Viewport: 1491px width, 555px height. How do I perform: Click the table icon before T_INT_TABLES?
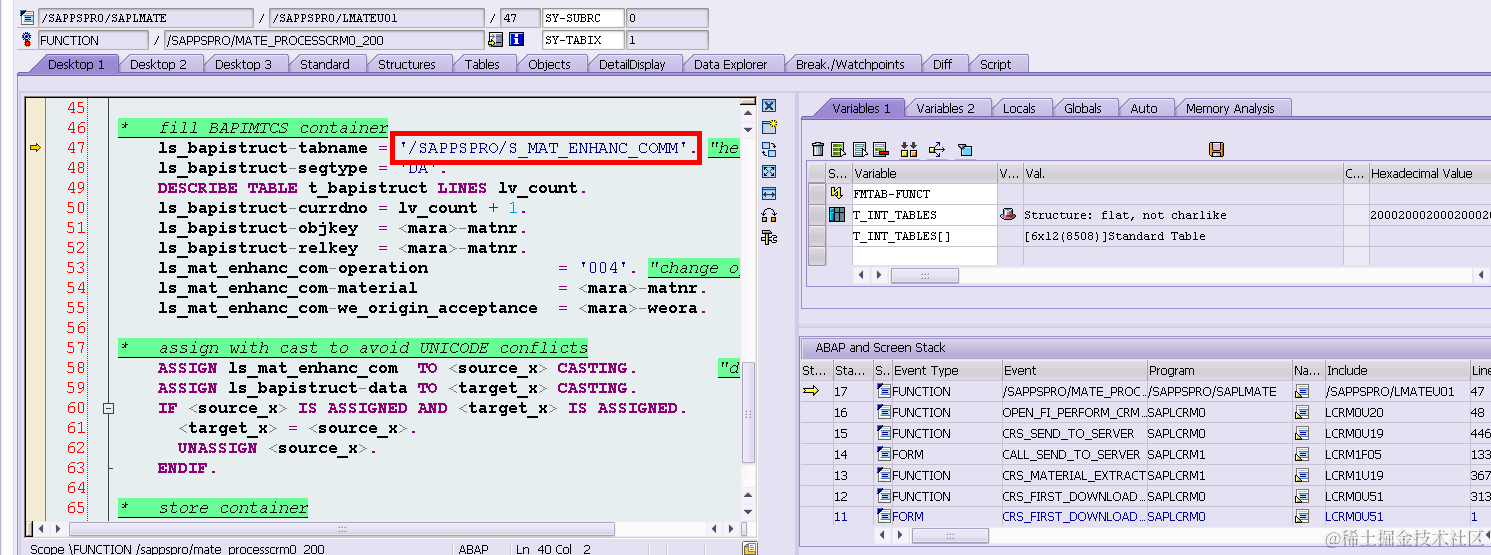pyautogui.click(x=838, y=215)
